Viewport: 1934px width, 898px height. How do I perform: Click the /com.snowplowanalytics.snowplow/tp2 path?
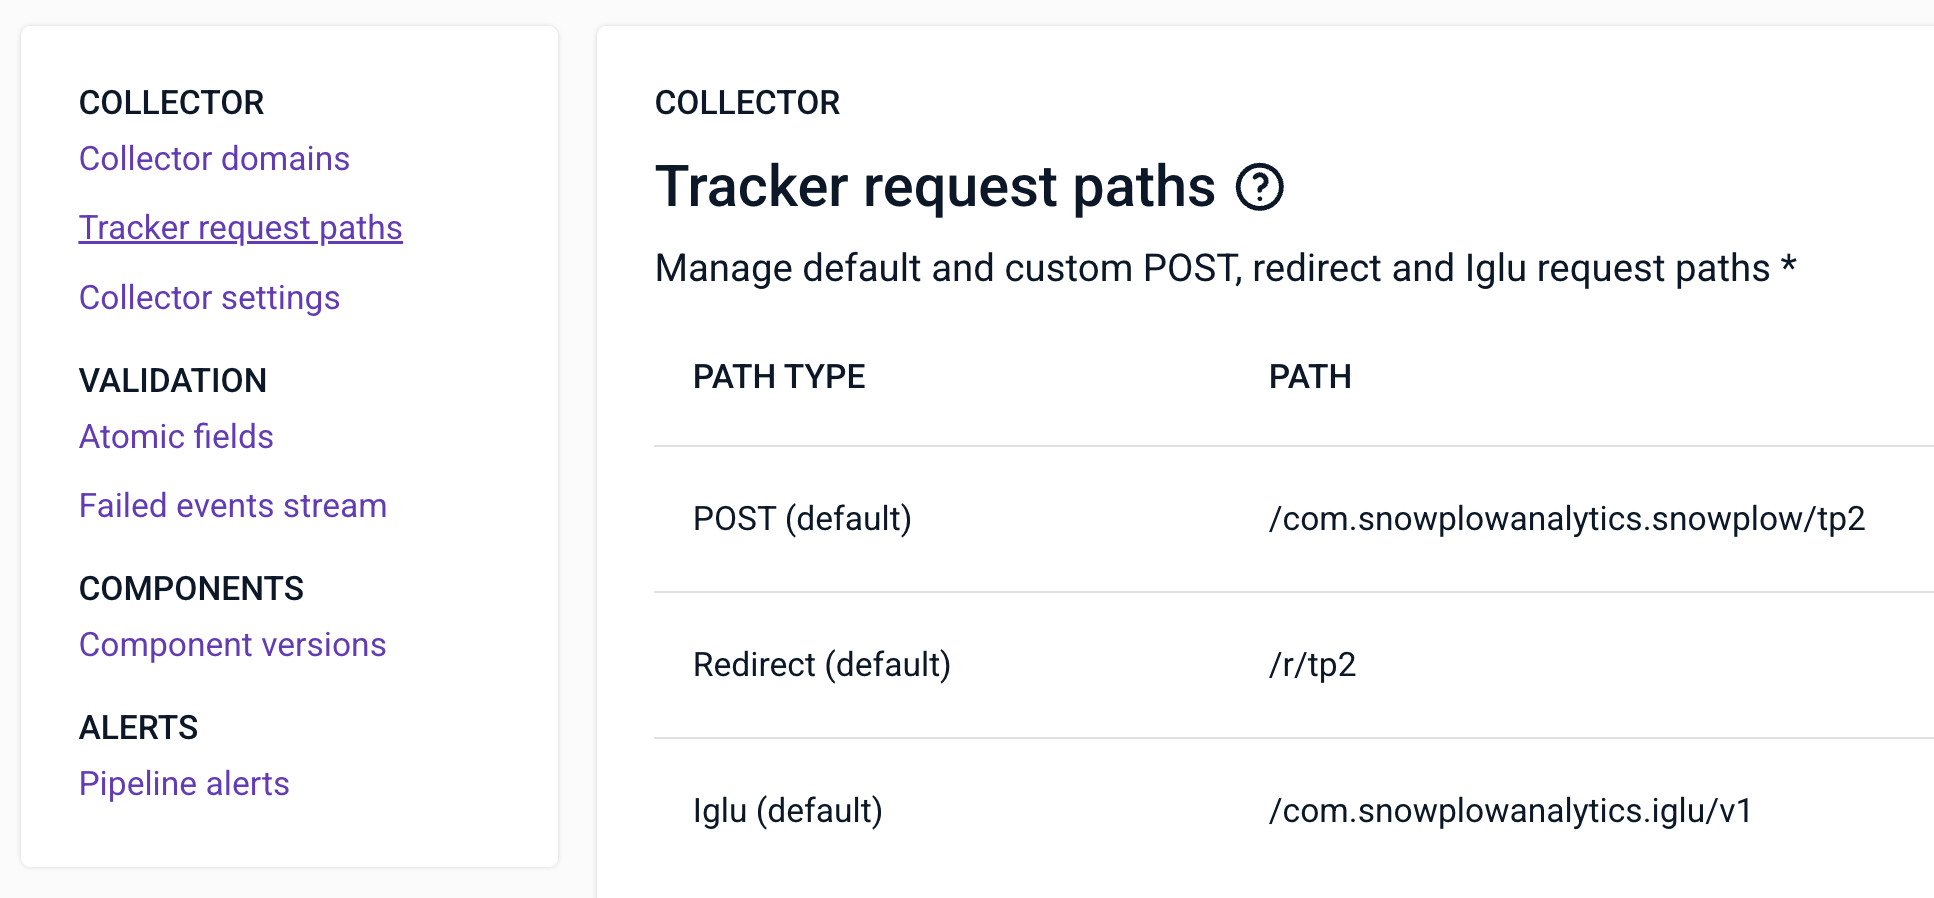pos(1566,519)
